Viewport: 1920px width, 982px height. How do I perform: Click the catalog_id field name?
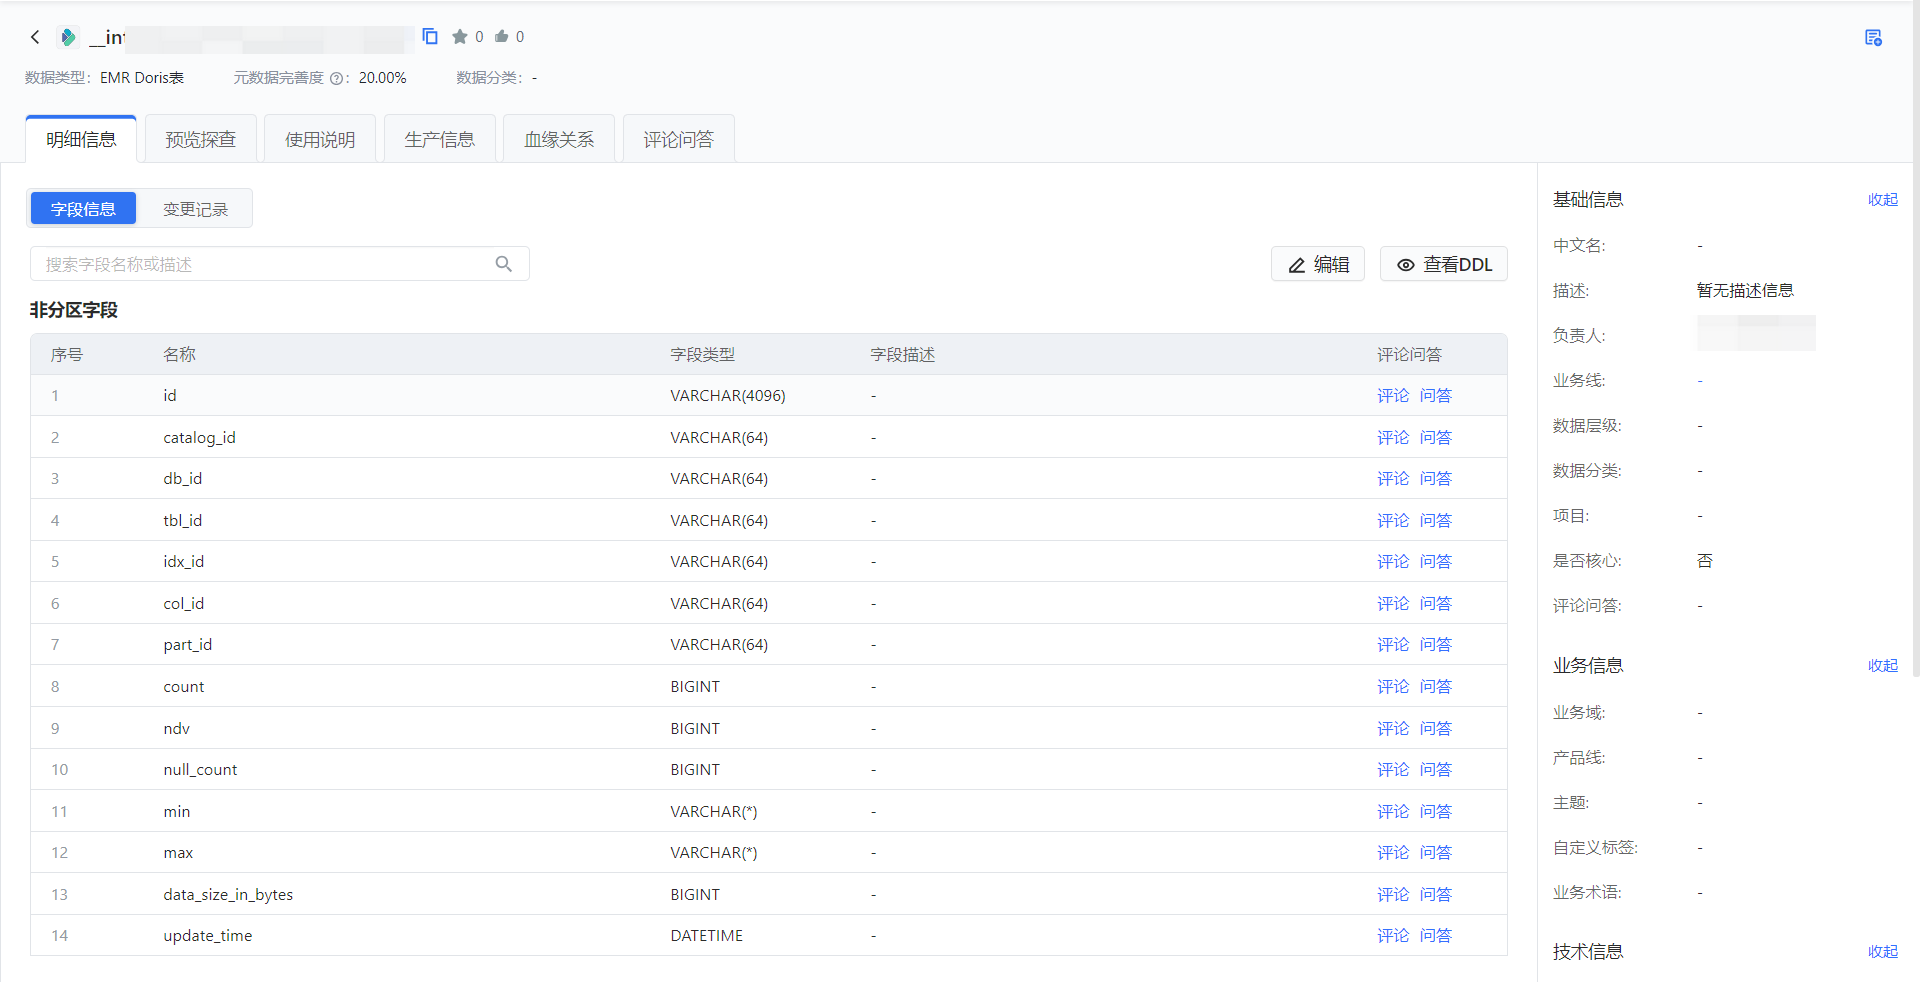point(200,438)
